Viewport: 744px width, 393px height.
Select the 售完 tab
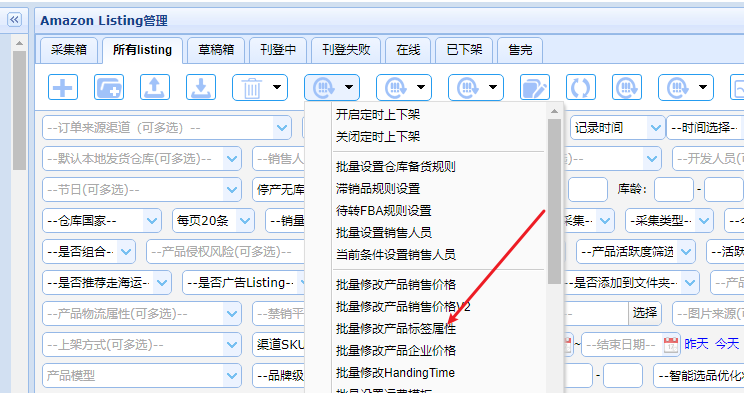520,50
